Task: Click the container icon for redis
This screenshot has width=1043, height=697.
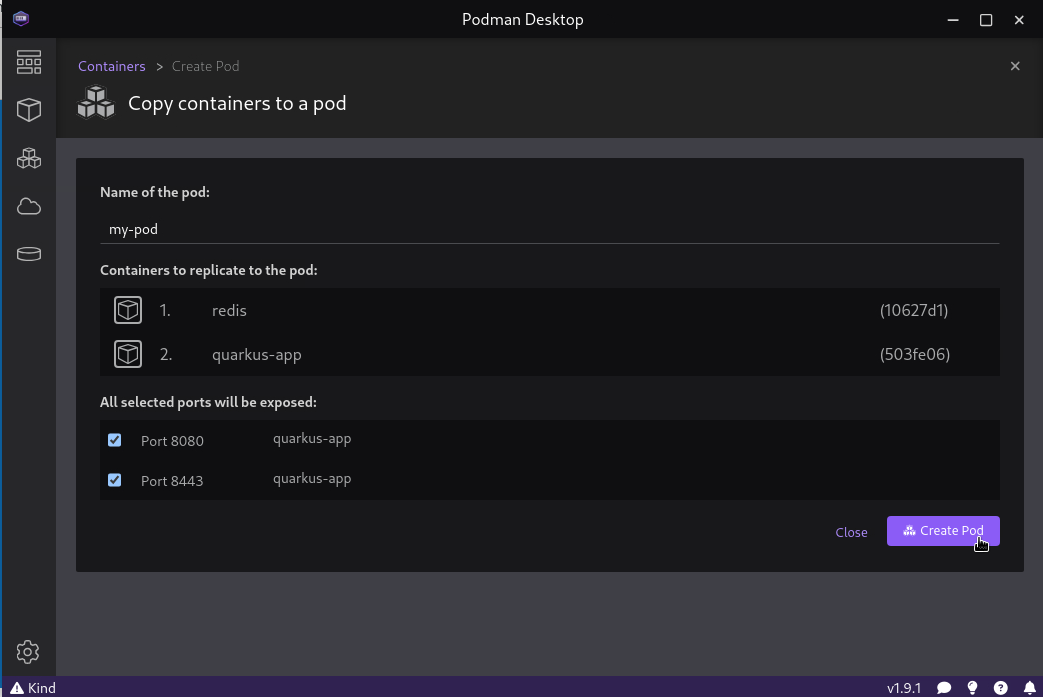Action: point(128,310)
